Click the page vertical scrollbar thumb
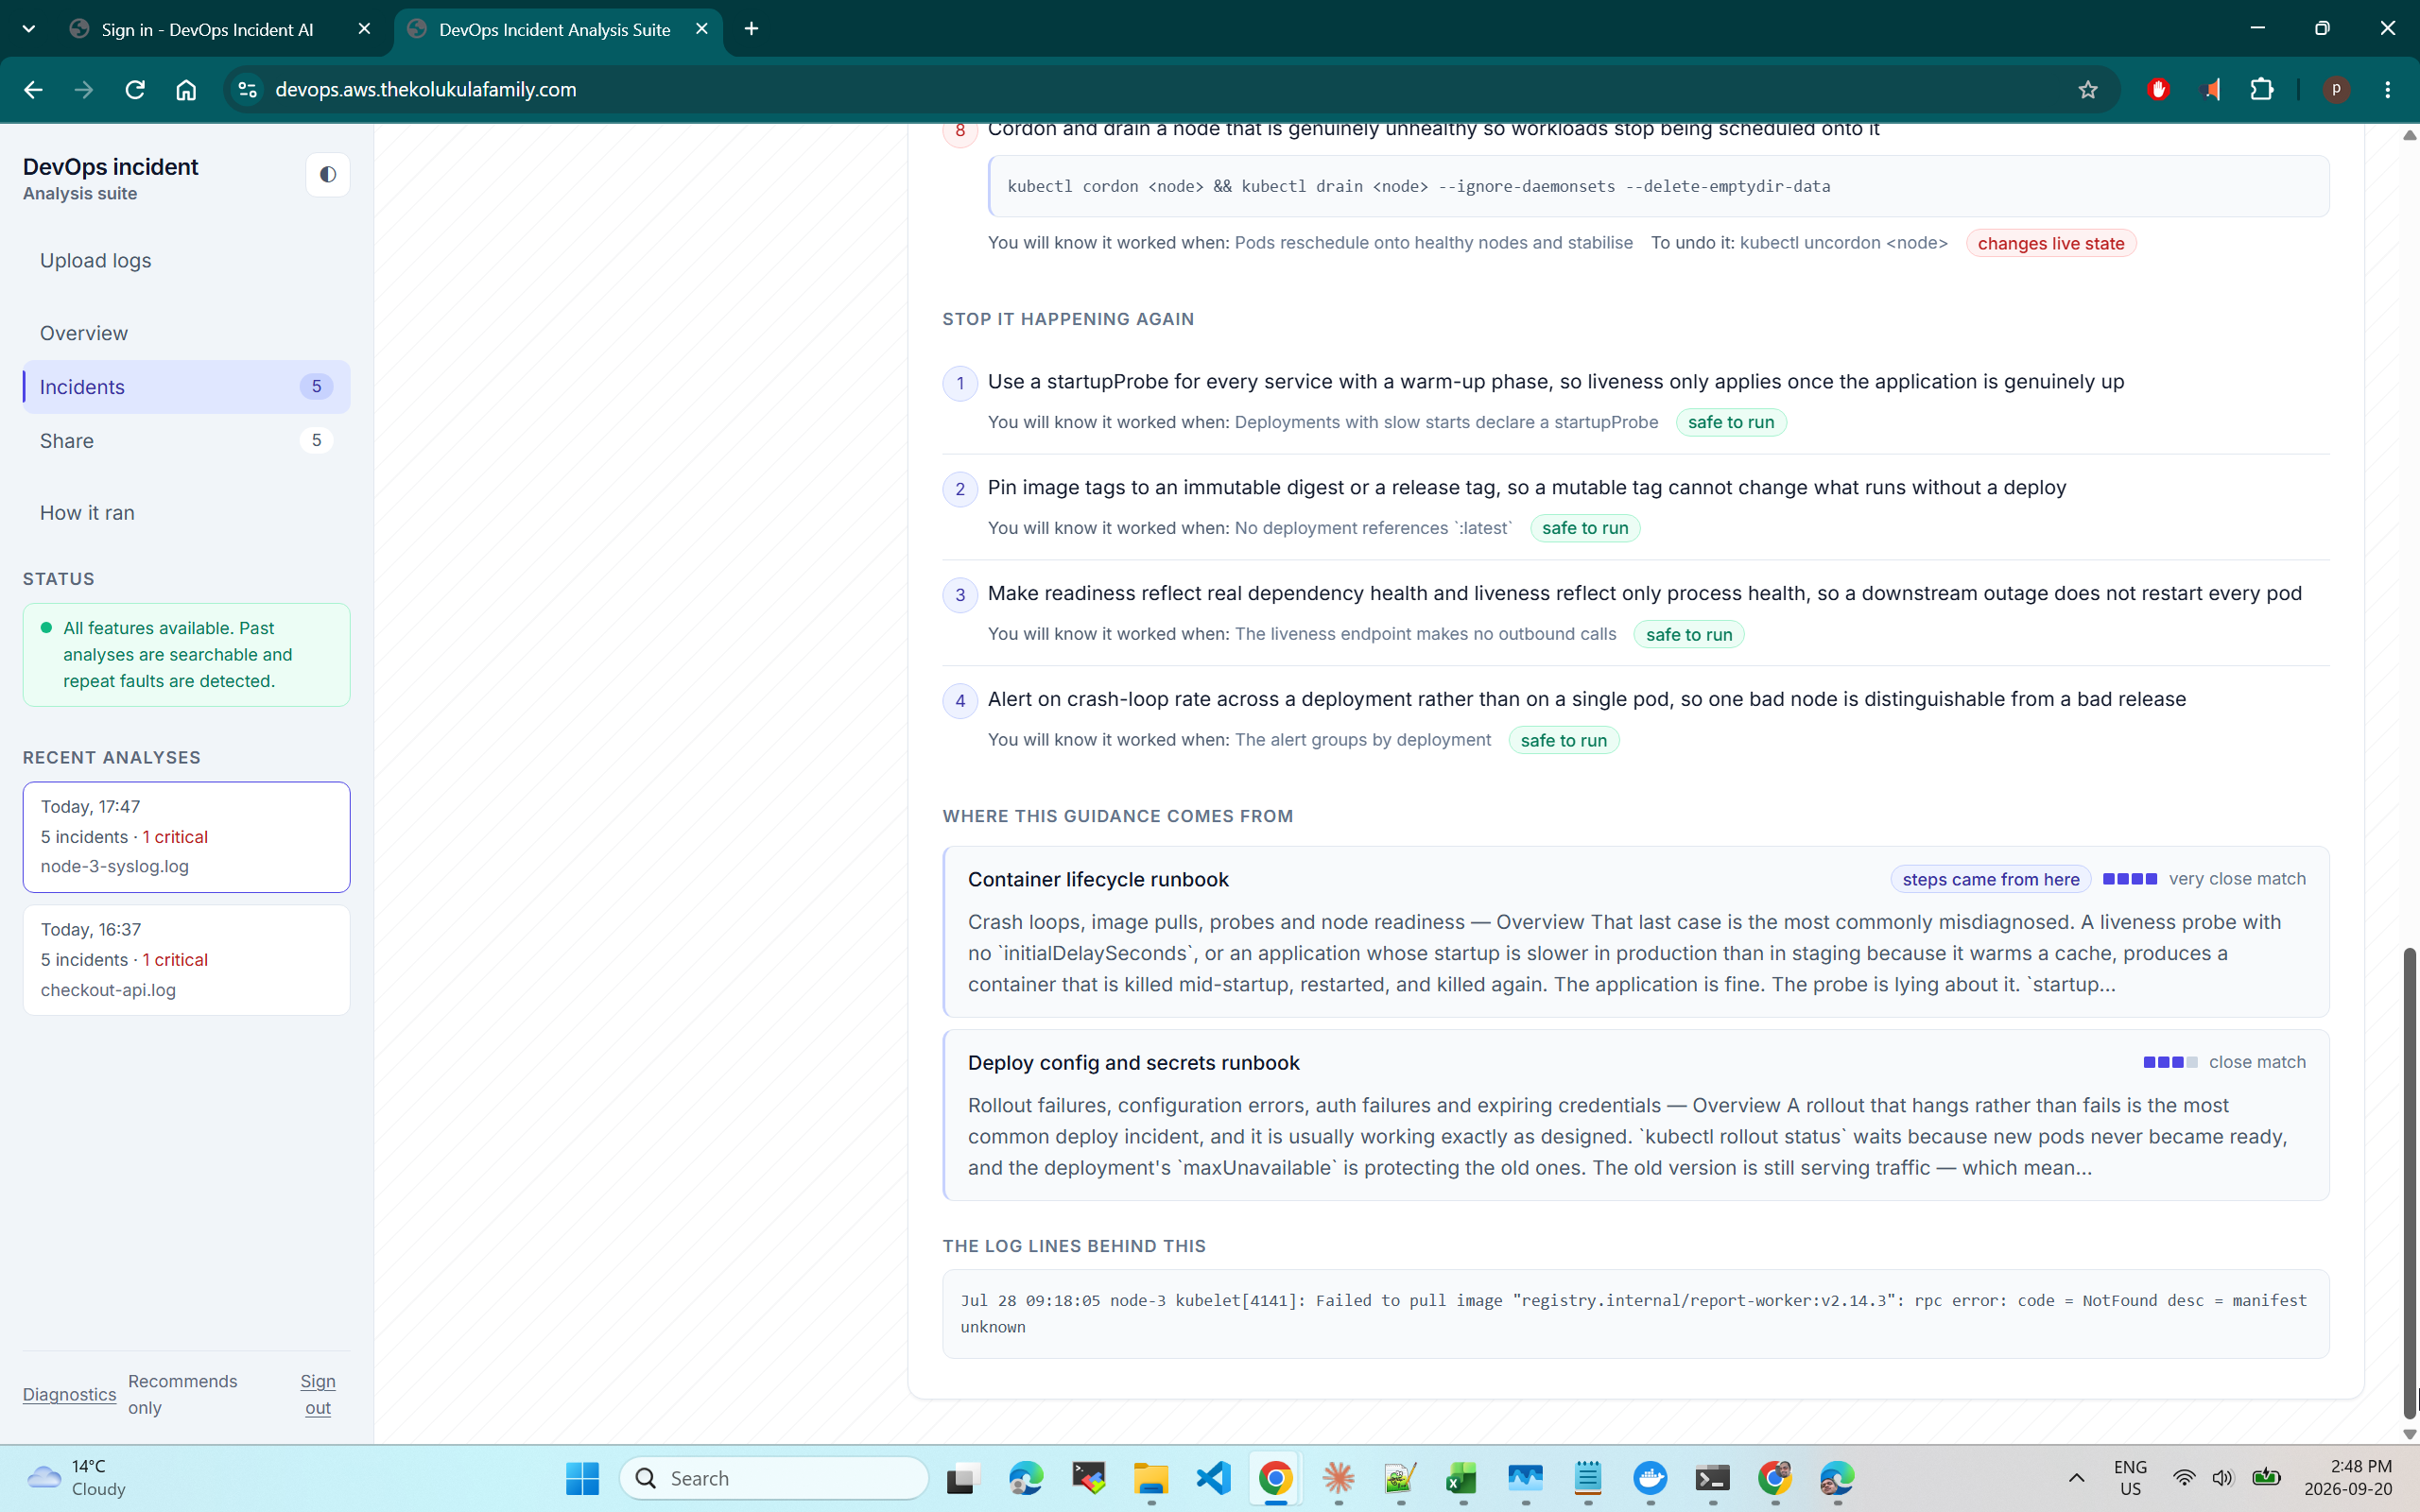 [x=2410, y=1182]
